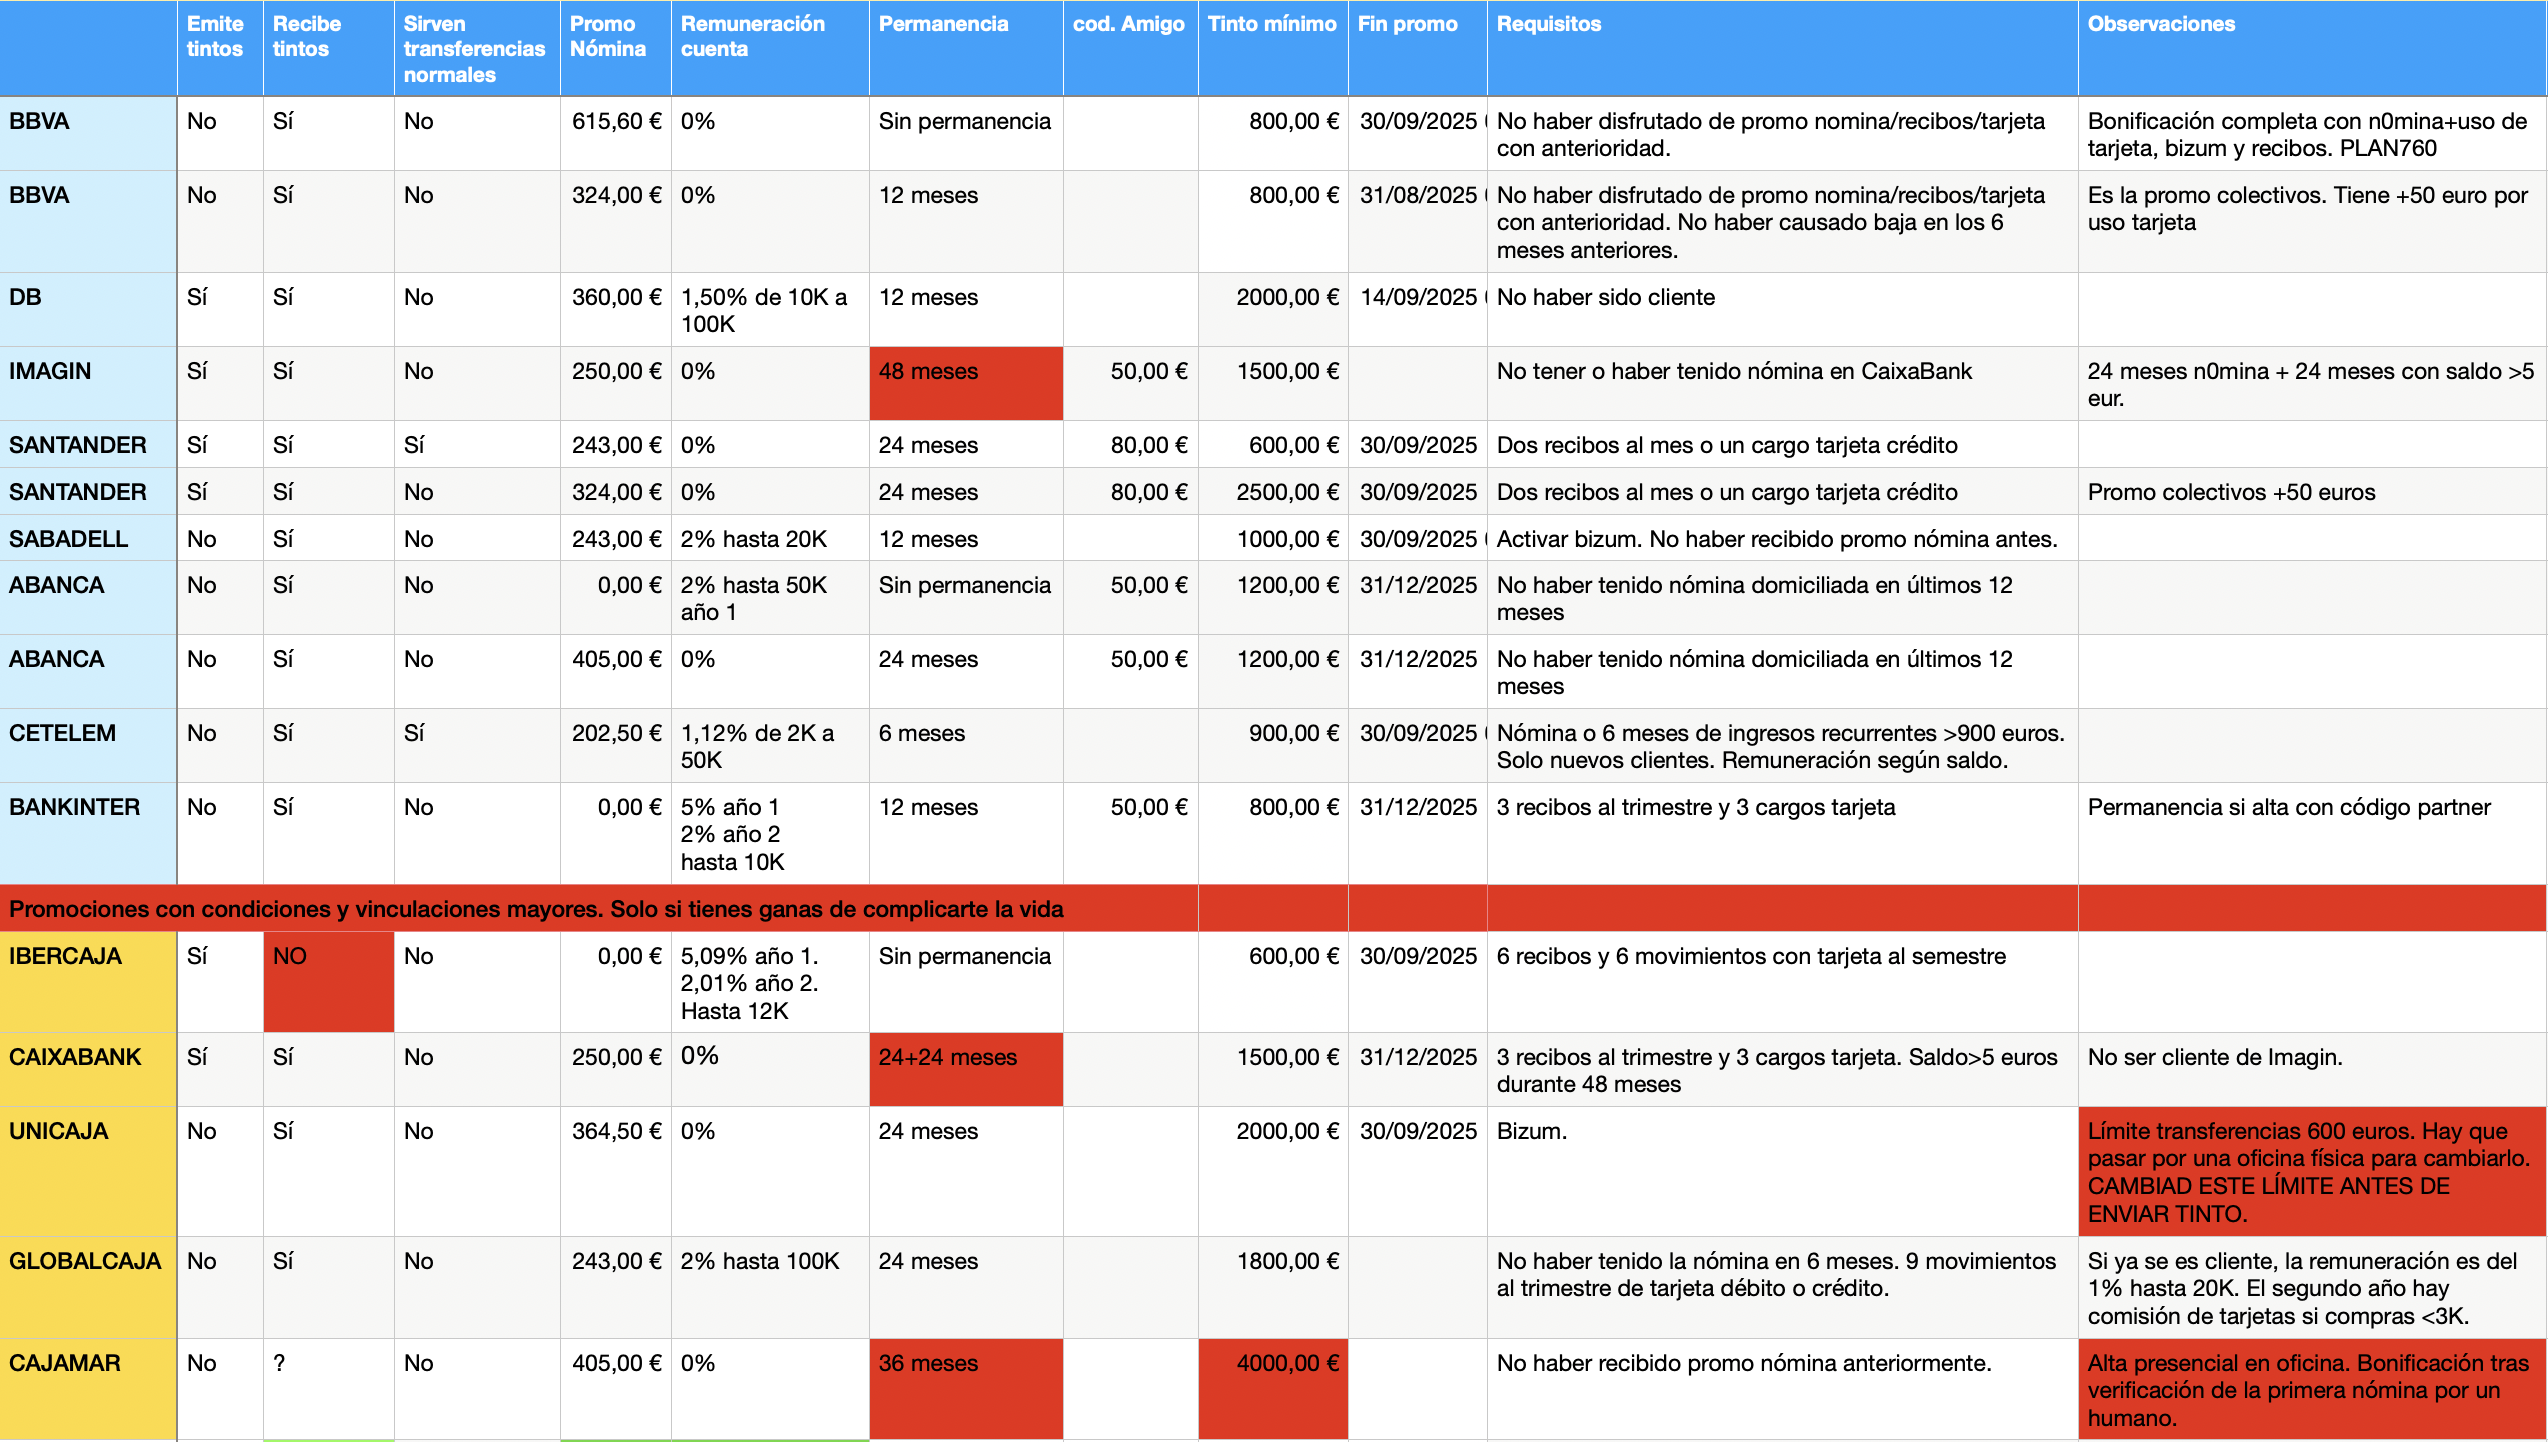Screen dimensions: 2548x1442
Task: Select 'Promo colectivos +50 euros' observation
Action: (2312, 491)
